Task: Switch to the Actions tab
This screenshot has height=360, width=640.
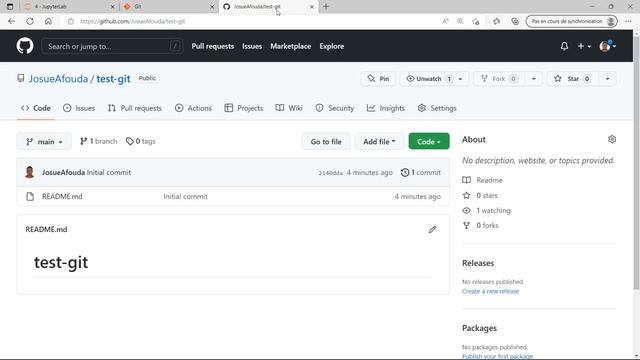Action: pyautogui.click(x=193, y=108)
